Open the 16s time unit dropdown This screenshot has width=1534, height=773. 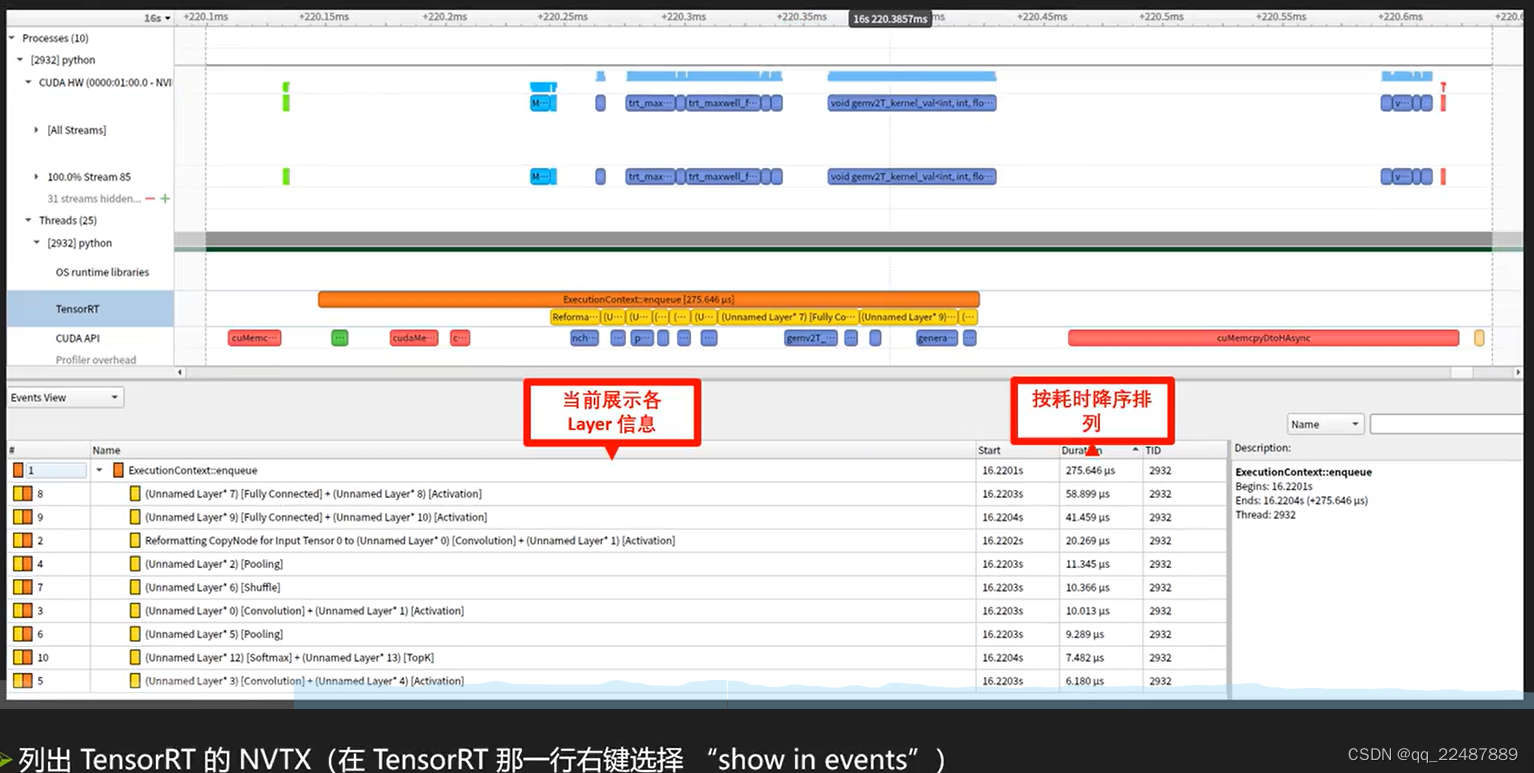tap(157, 18)
